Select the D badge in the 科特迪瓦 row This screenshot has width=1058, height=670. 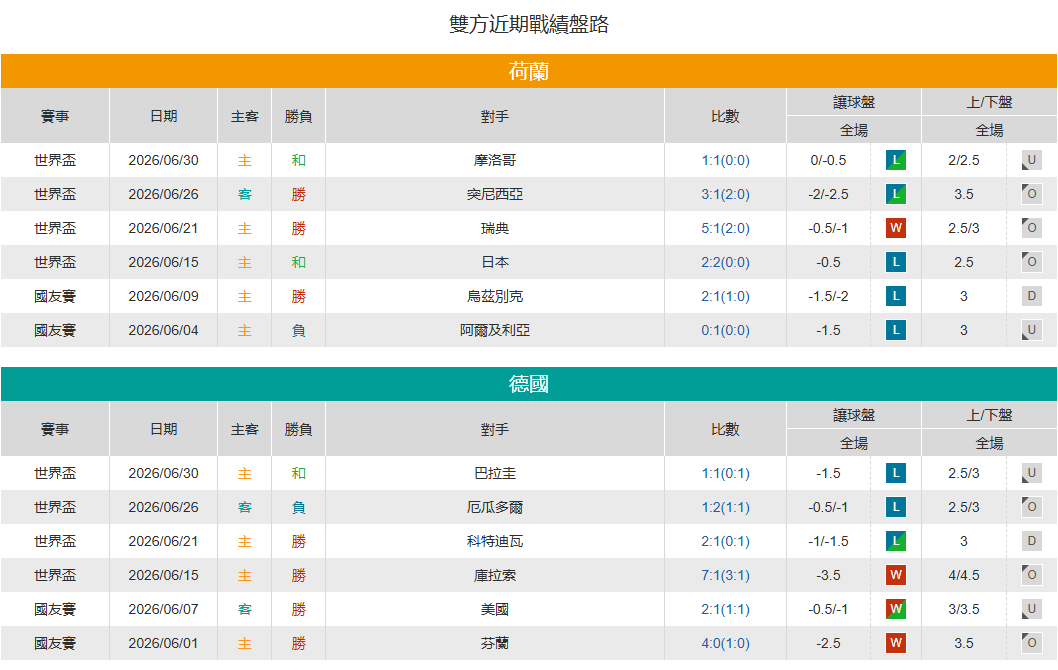tap(1031, 541)
